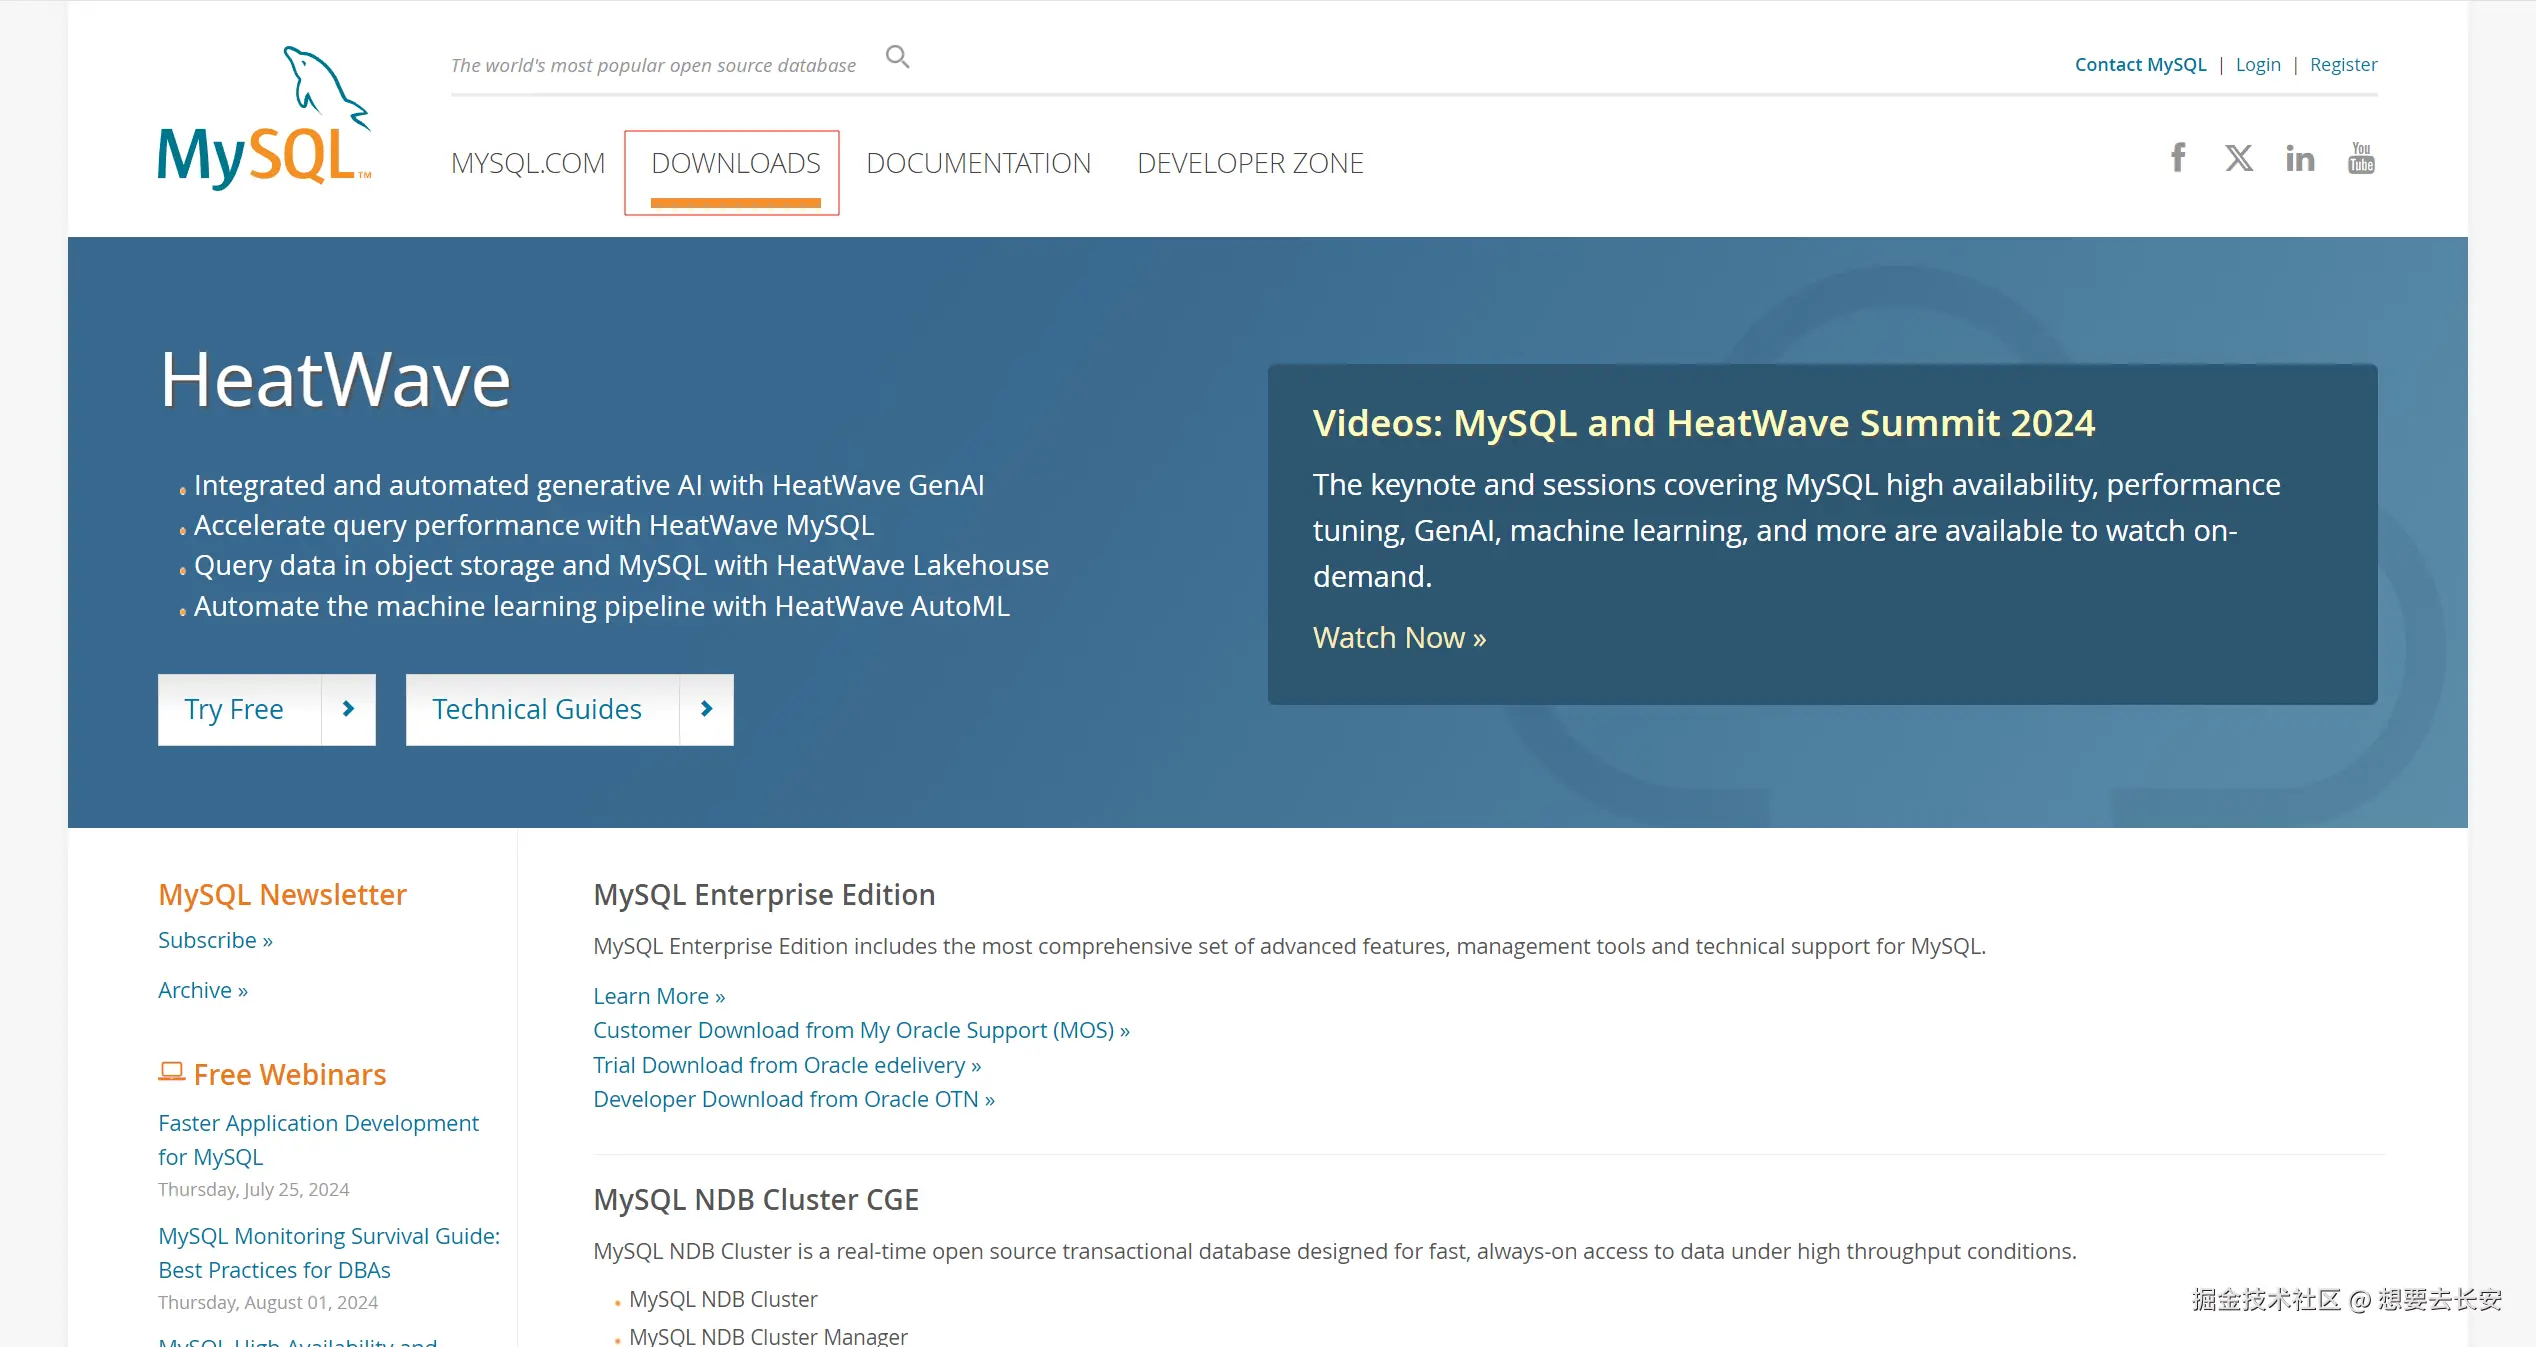This screenshot has height=1347, width=2536.
Task: Click the MySQL dolphin logo
Action: [265, 119]
